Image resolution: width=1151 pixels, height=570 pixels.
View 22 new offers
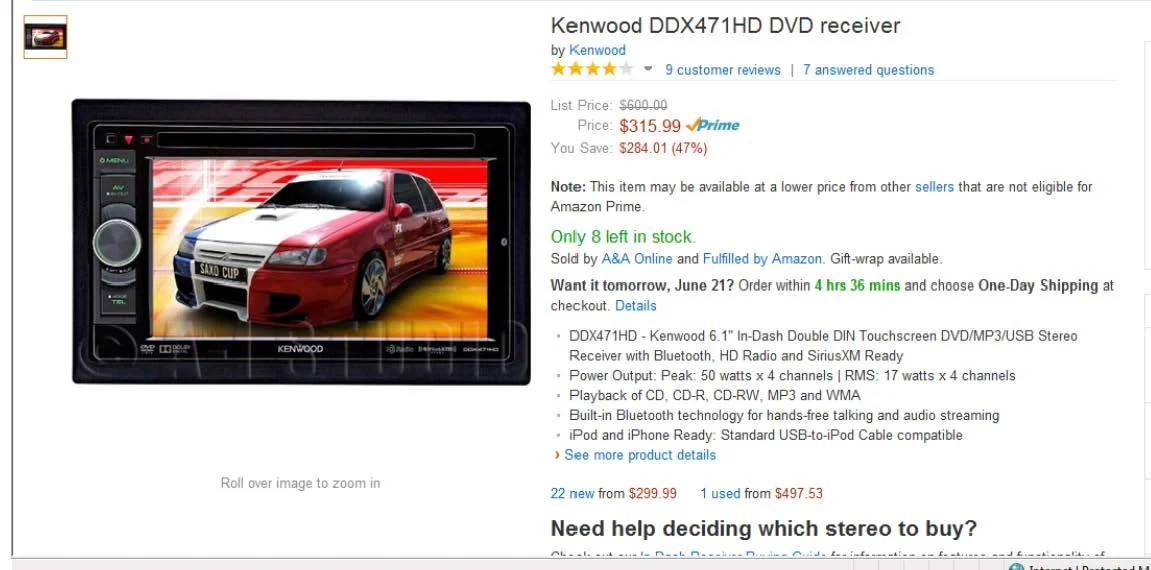(573, 494)
